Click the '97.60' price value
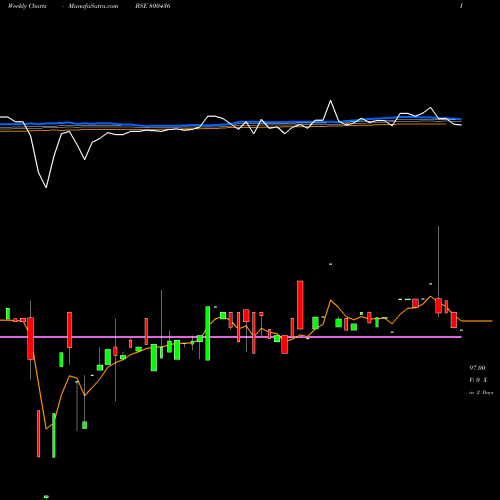The height and width of the screenshot is (500, 500). pyautogui.click(x=477, y=368)
